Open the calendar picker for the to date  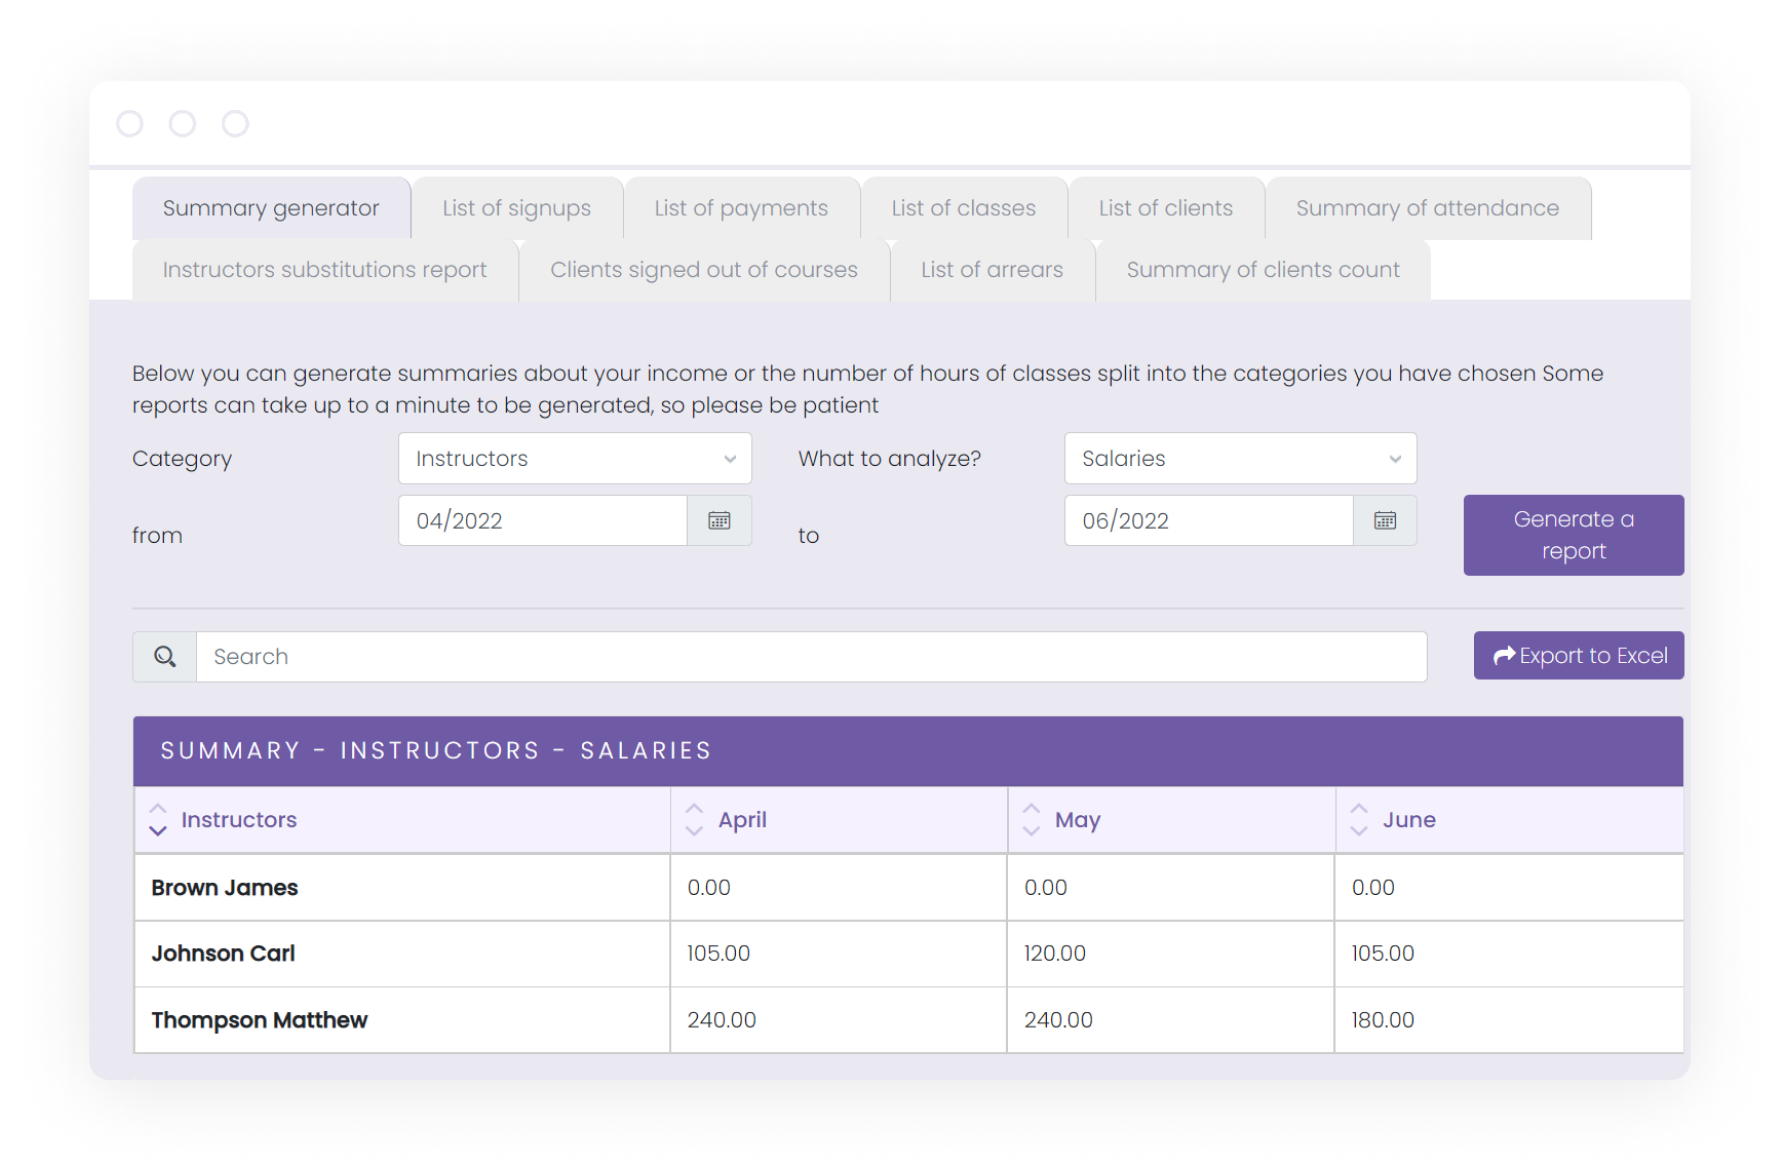1385,520
